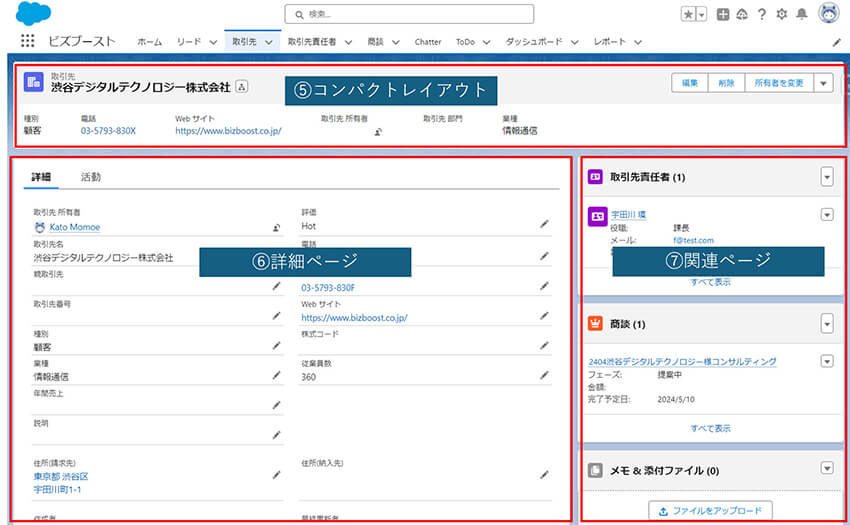Open the global actions plus icon
This screenshot has width=850, height=525.
point(723,15)
